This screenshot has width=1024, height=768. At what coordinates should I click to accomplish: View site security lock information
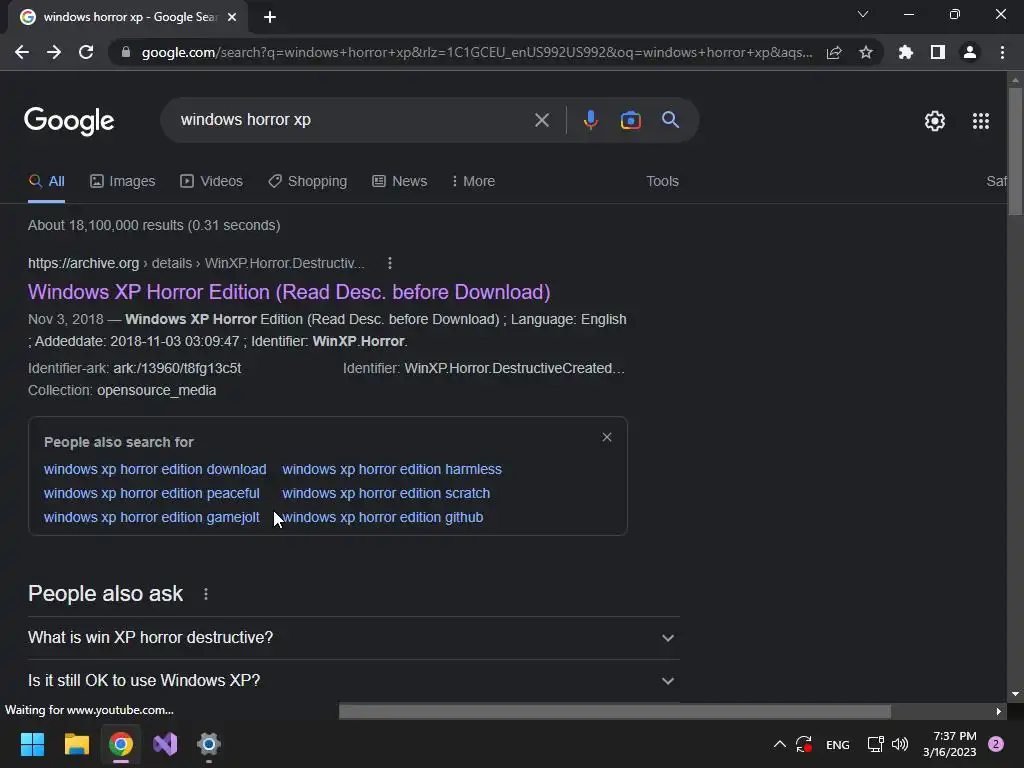(x=126, y=52)
